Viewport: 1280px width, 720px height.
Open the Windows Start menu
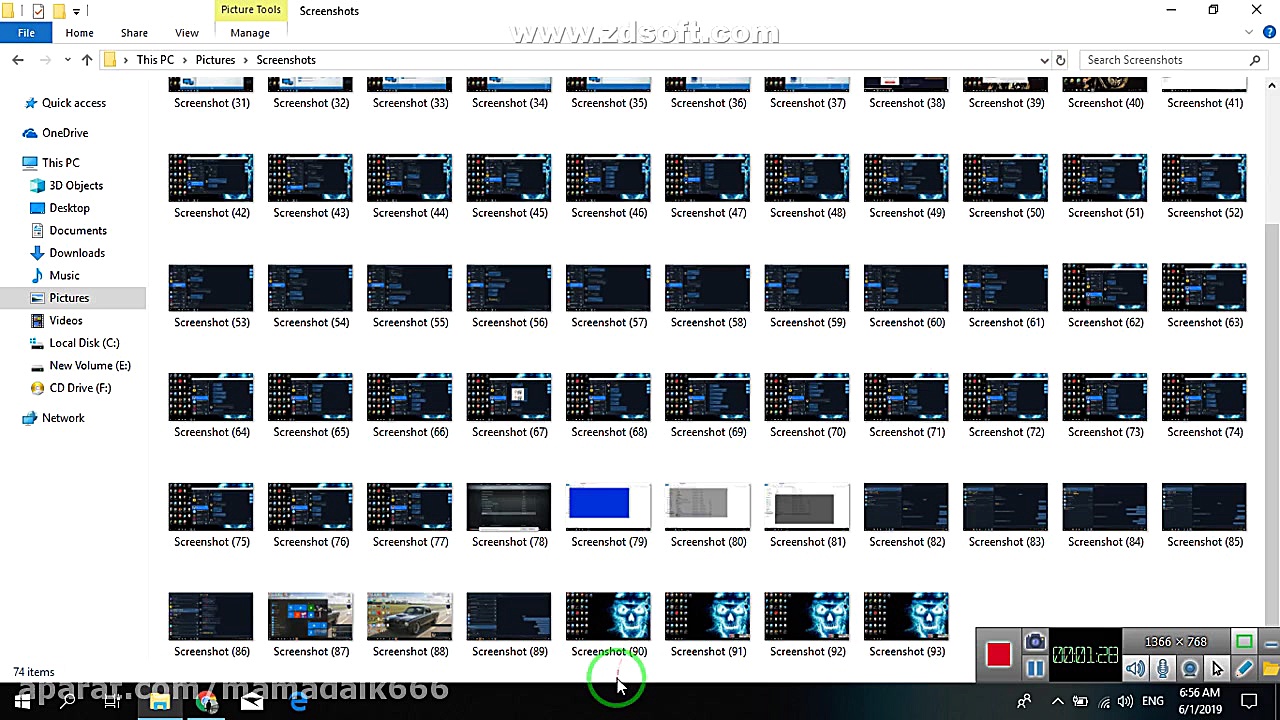click(22, 701)
